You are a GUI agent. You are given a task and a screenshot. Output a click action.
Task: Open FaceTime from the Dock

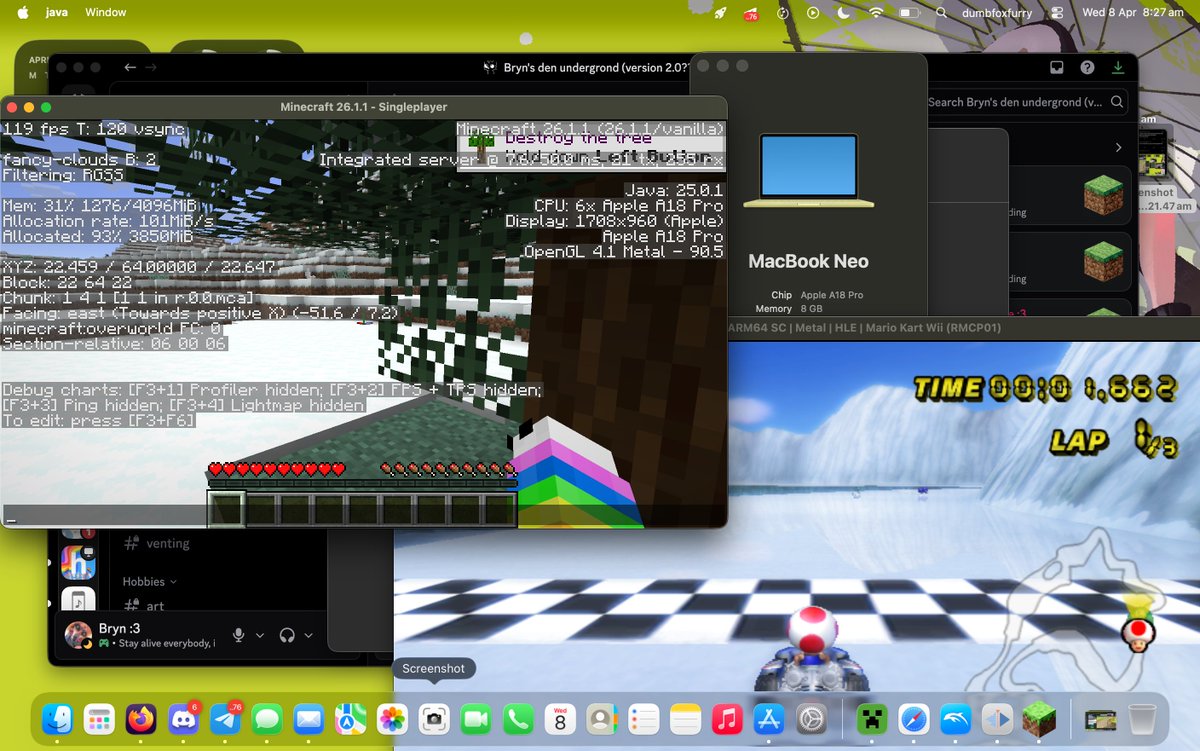(x=476, y=718)
